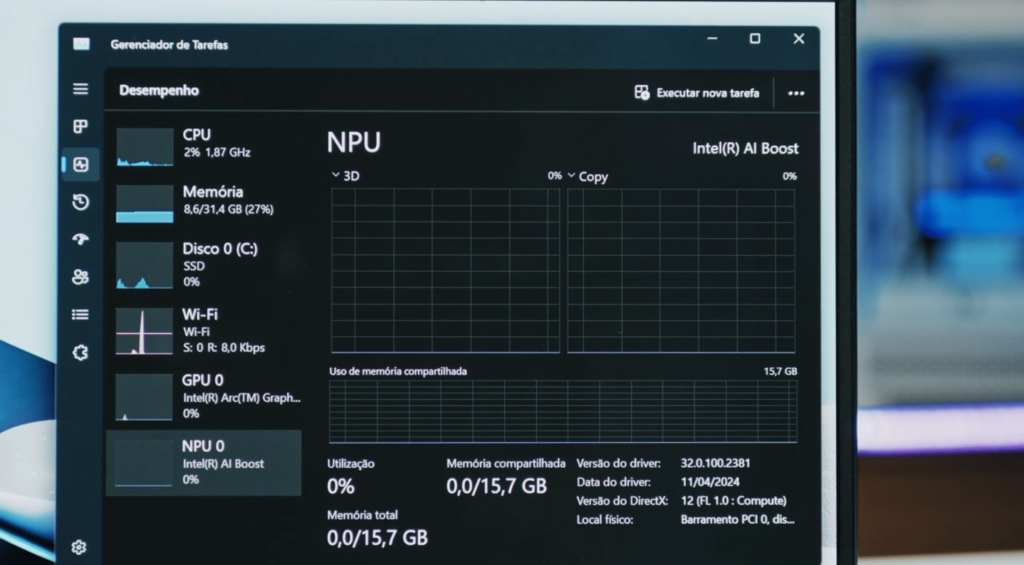This screenshot has width=1024, height=565.
Task: Select the CPU performance entry
Action: pos(204,146)
